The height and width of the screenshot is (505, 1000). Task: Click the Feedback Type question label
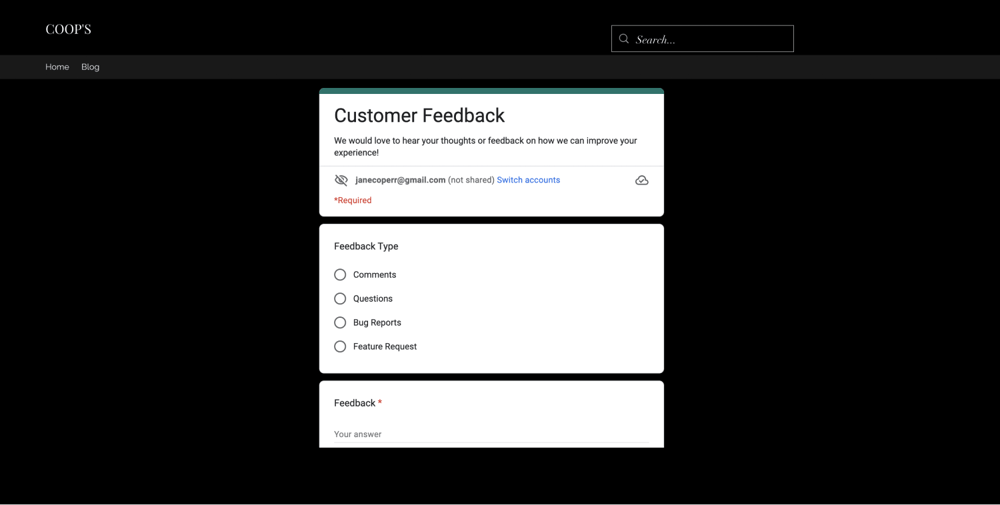tap(366, 246)
